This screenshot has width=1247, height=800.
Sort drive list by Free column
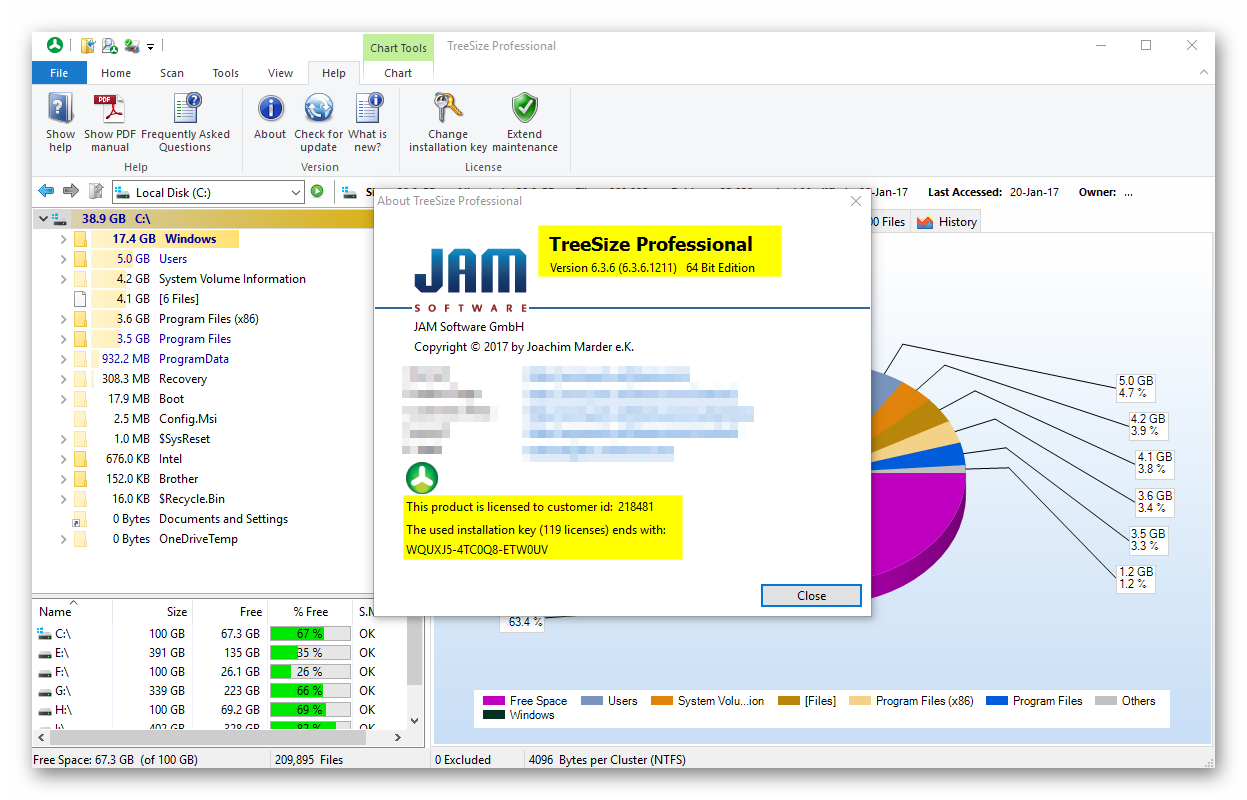(230, 611)
